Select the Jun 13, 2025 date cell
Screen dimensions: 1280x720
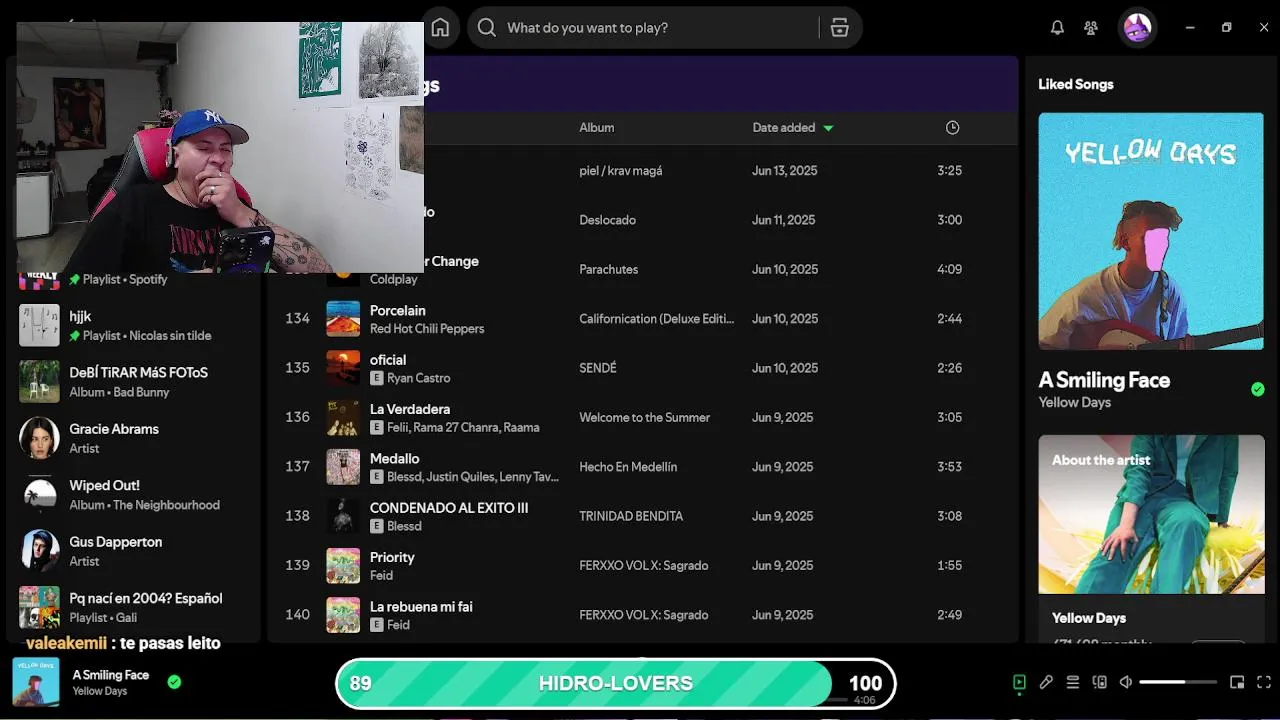785,170
